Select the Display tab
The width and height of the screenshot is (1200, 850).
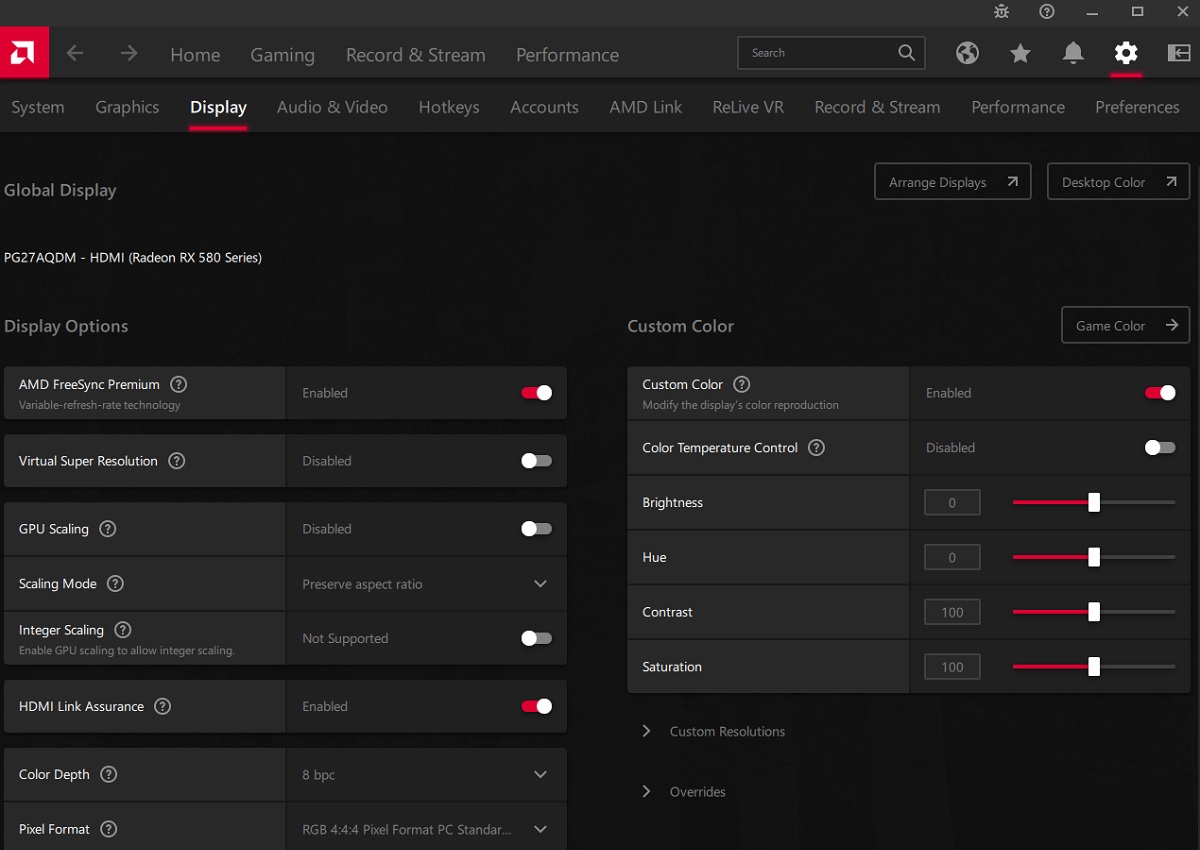point(218,107)
